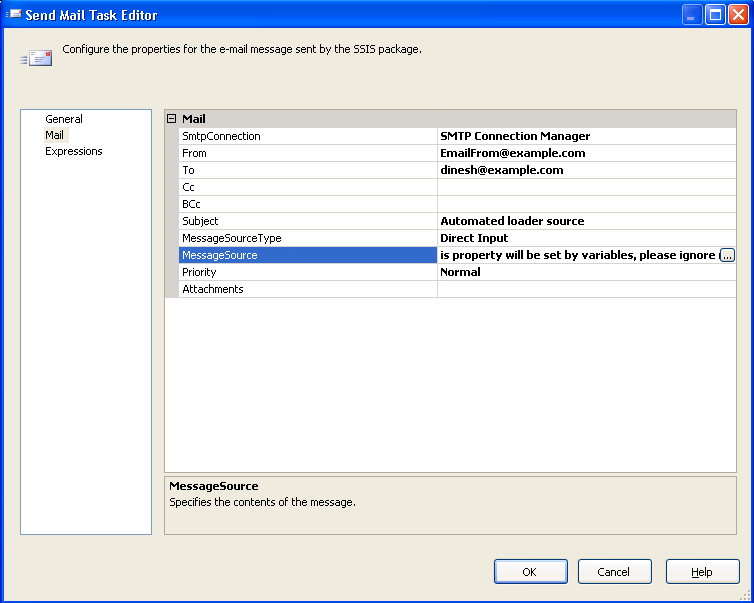Maximize the Send Mail Task Editor window
Screen dimensions: 754x603
click(715, 15)
